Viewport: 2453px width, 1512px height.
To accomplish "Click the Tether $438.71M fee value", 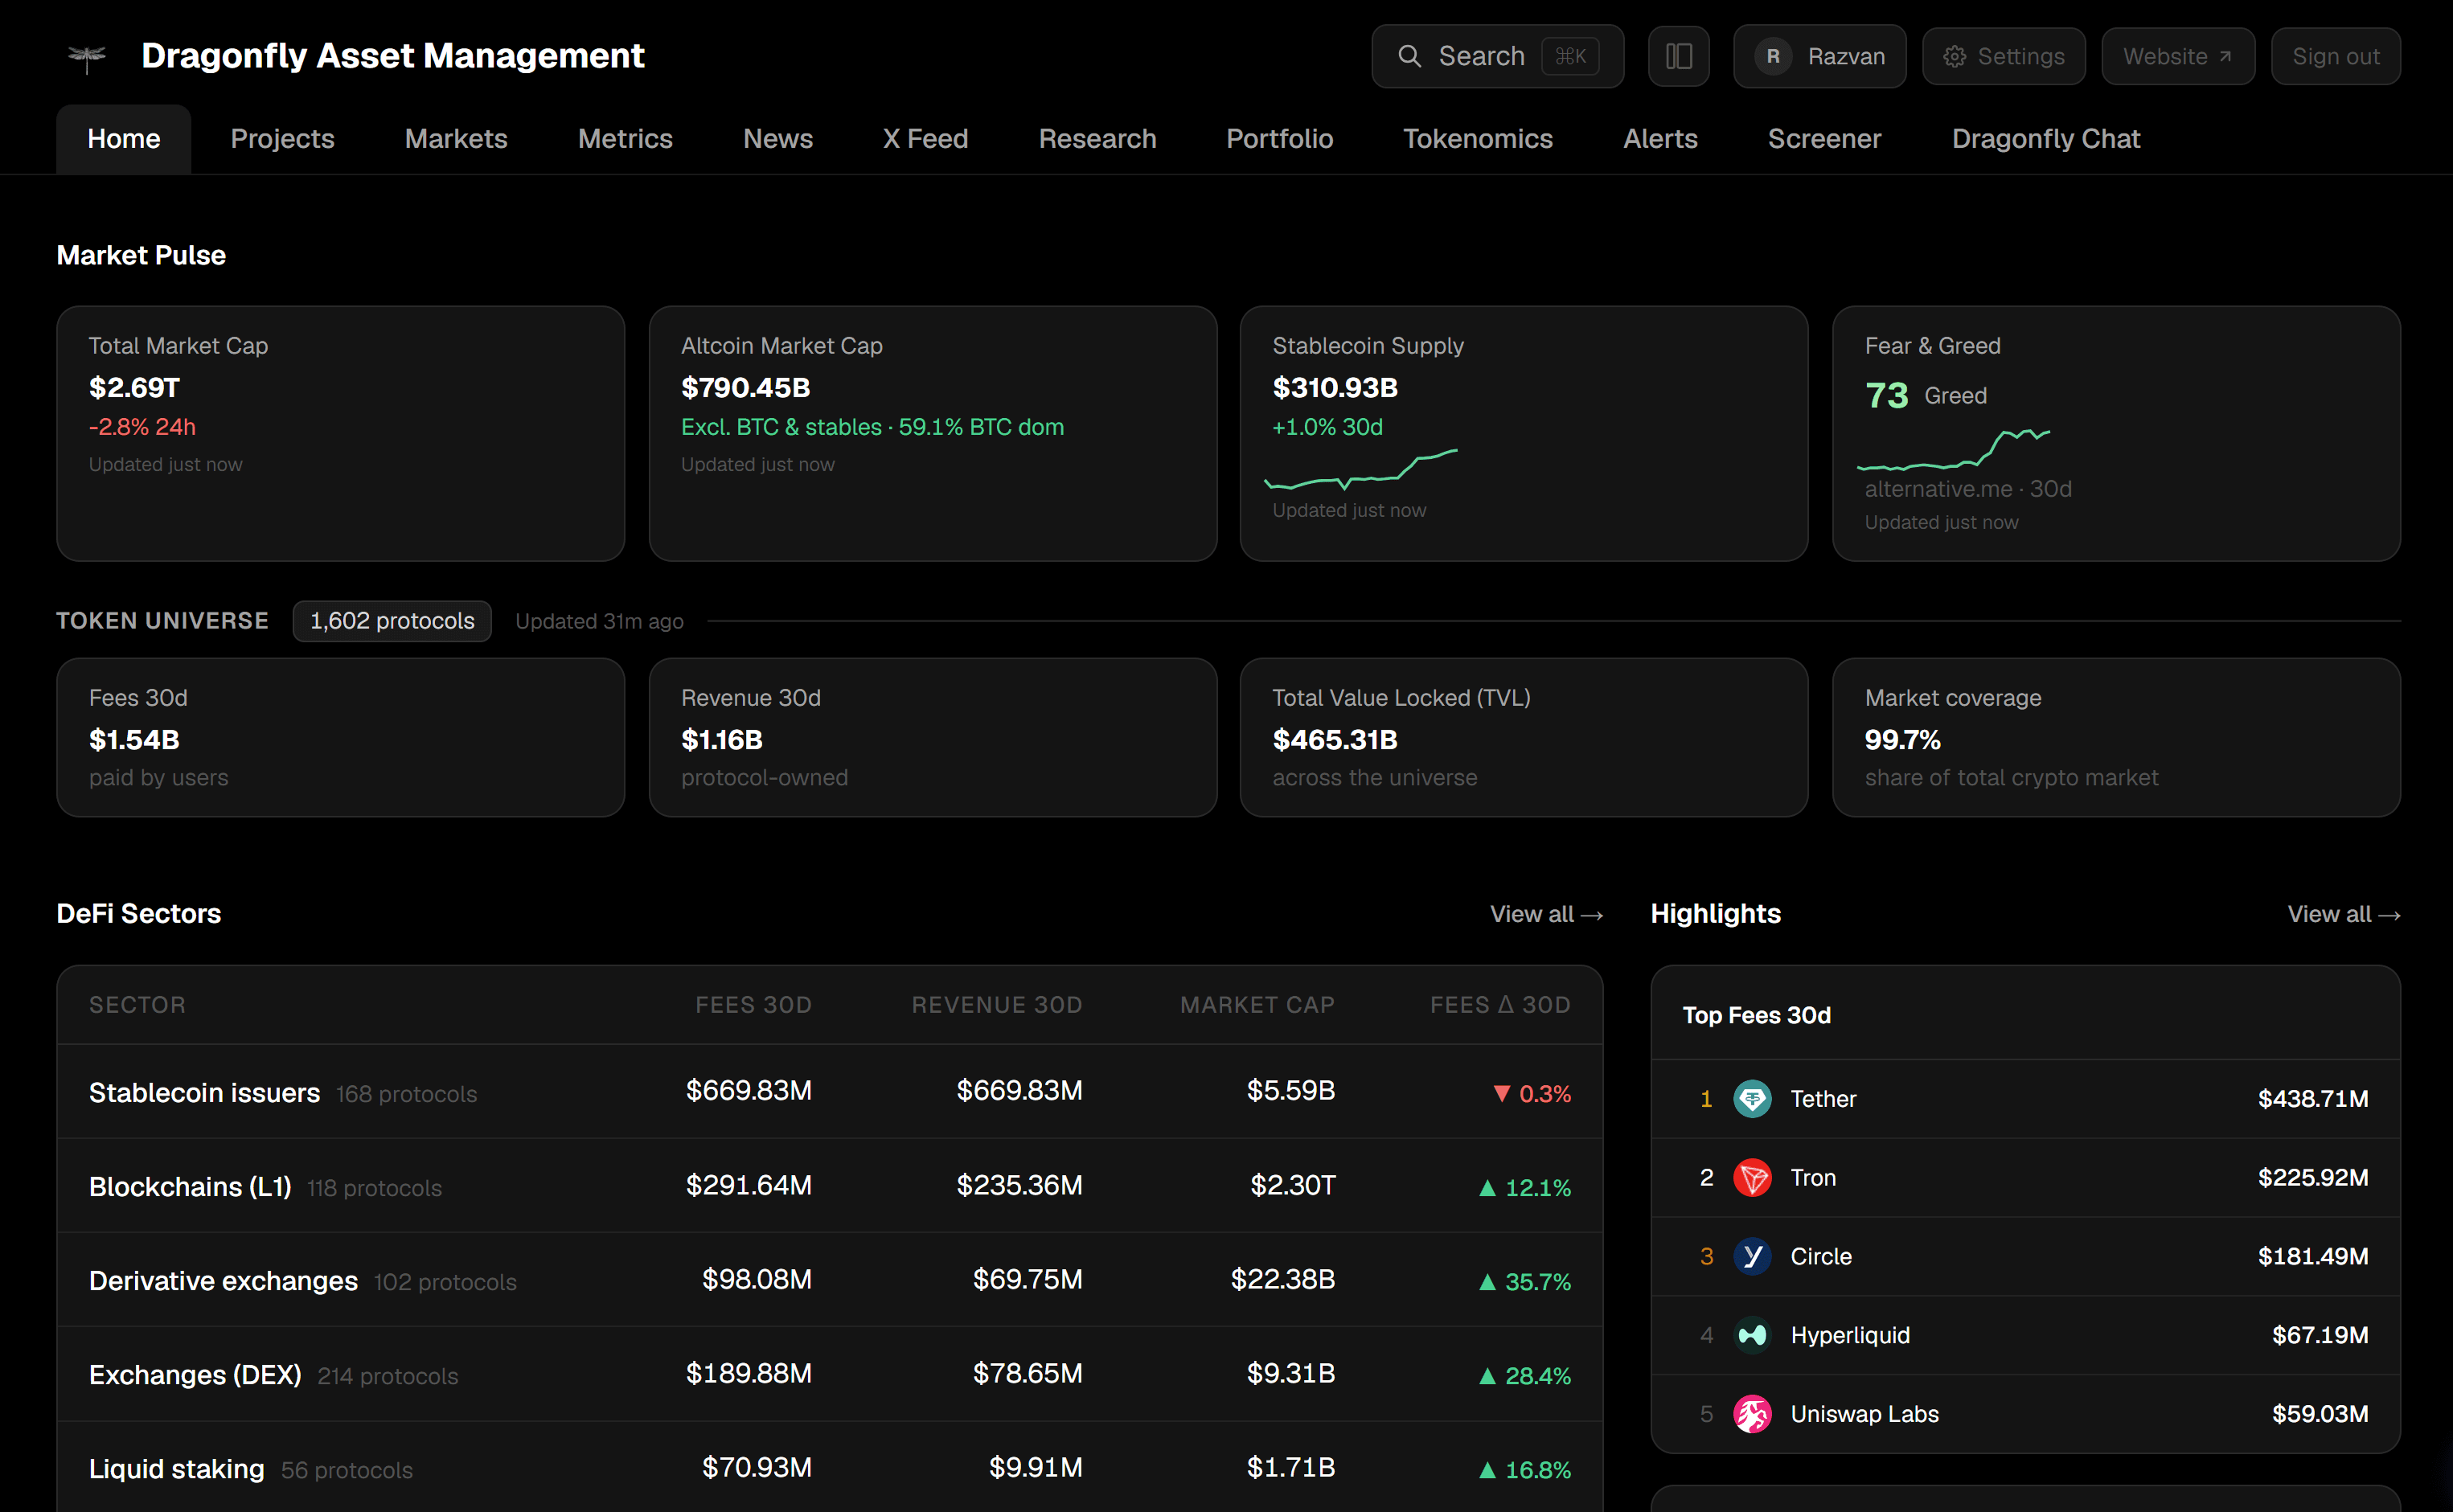I will pyautogui.click(x=2312, y=1099).
